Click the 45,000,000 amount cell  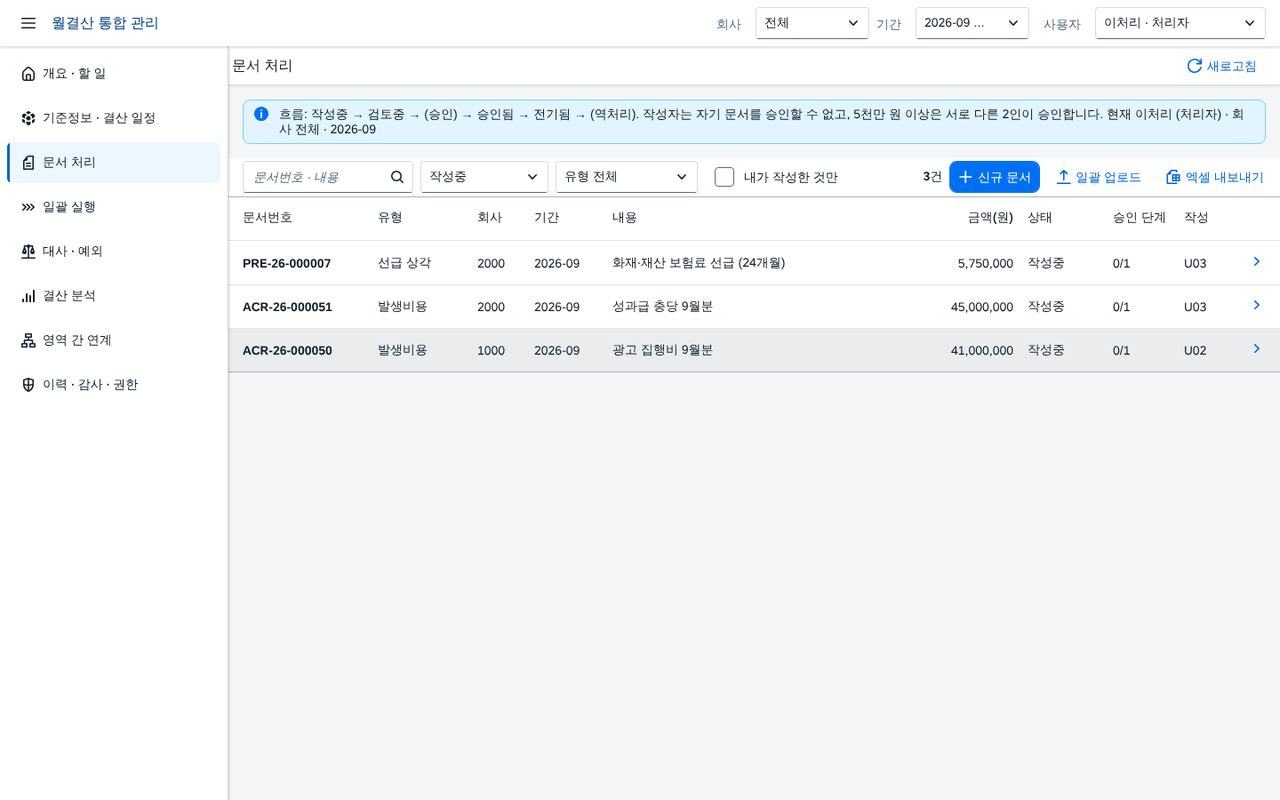[982, 307]
